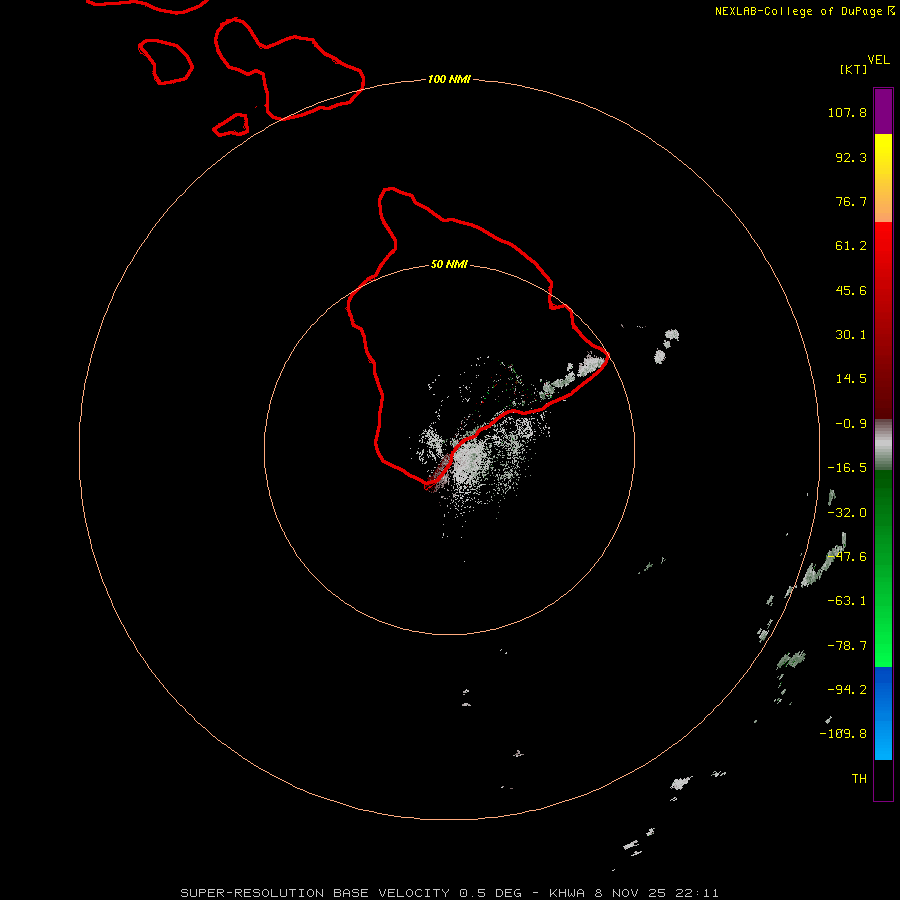Click the -78.7 velocity scale value
This screenshot has height=900, width=900.
847,646
